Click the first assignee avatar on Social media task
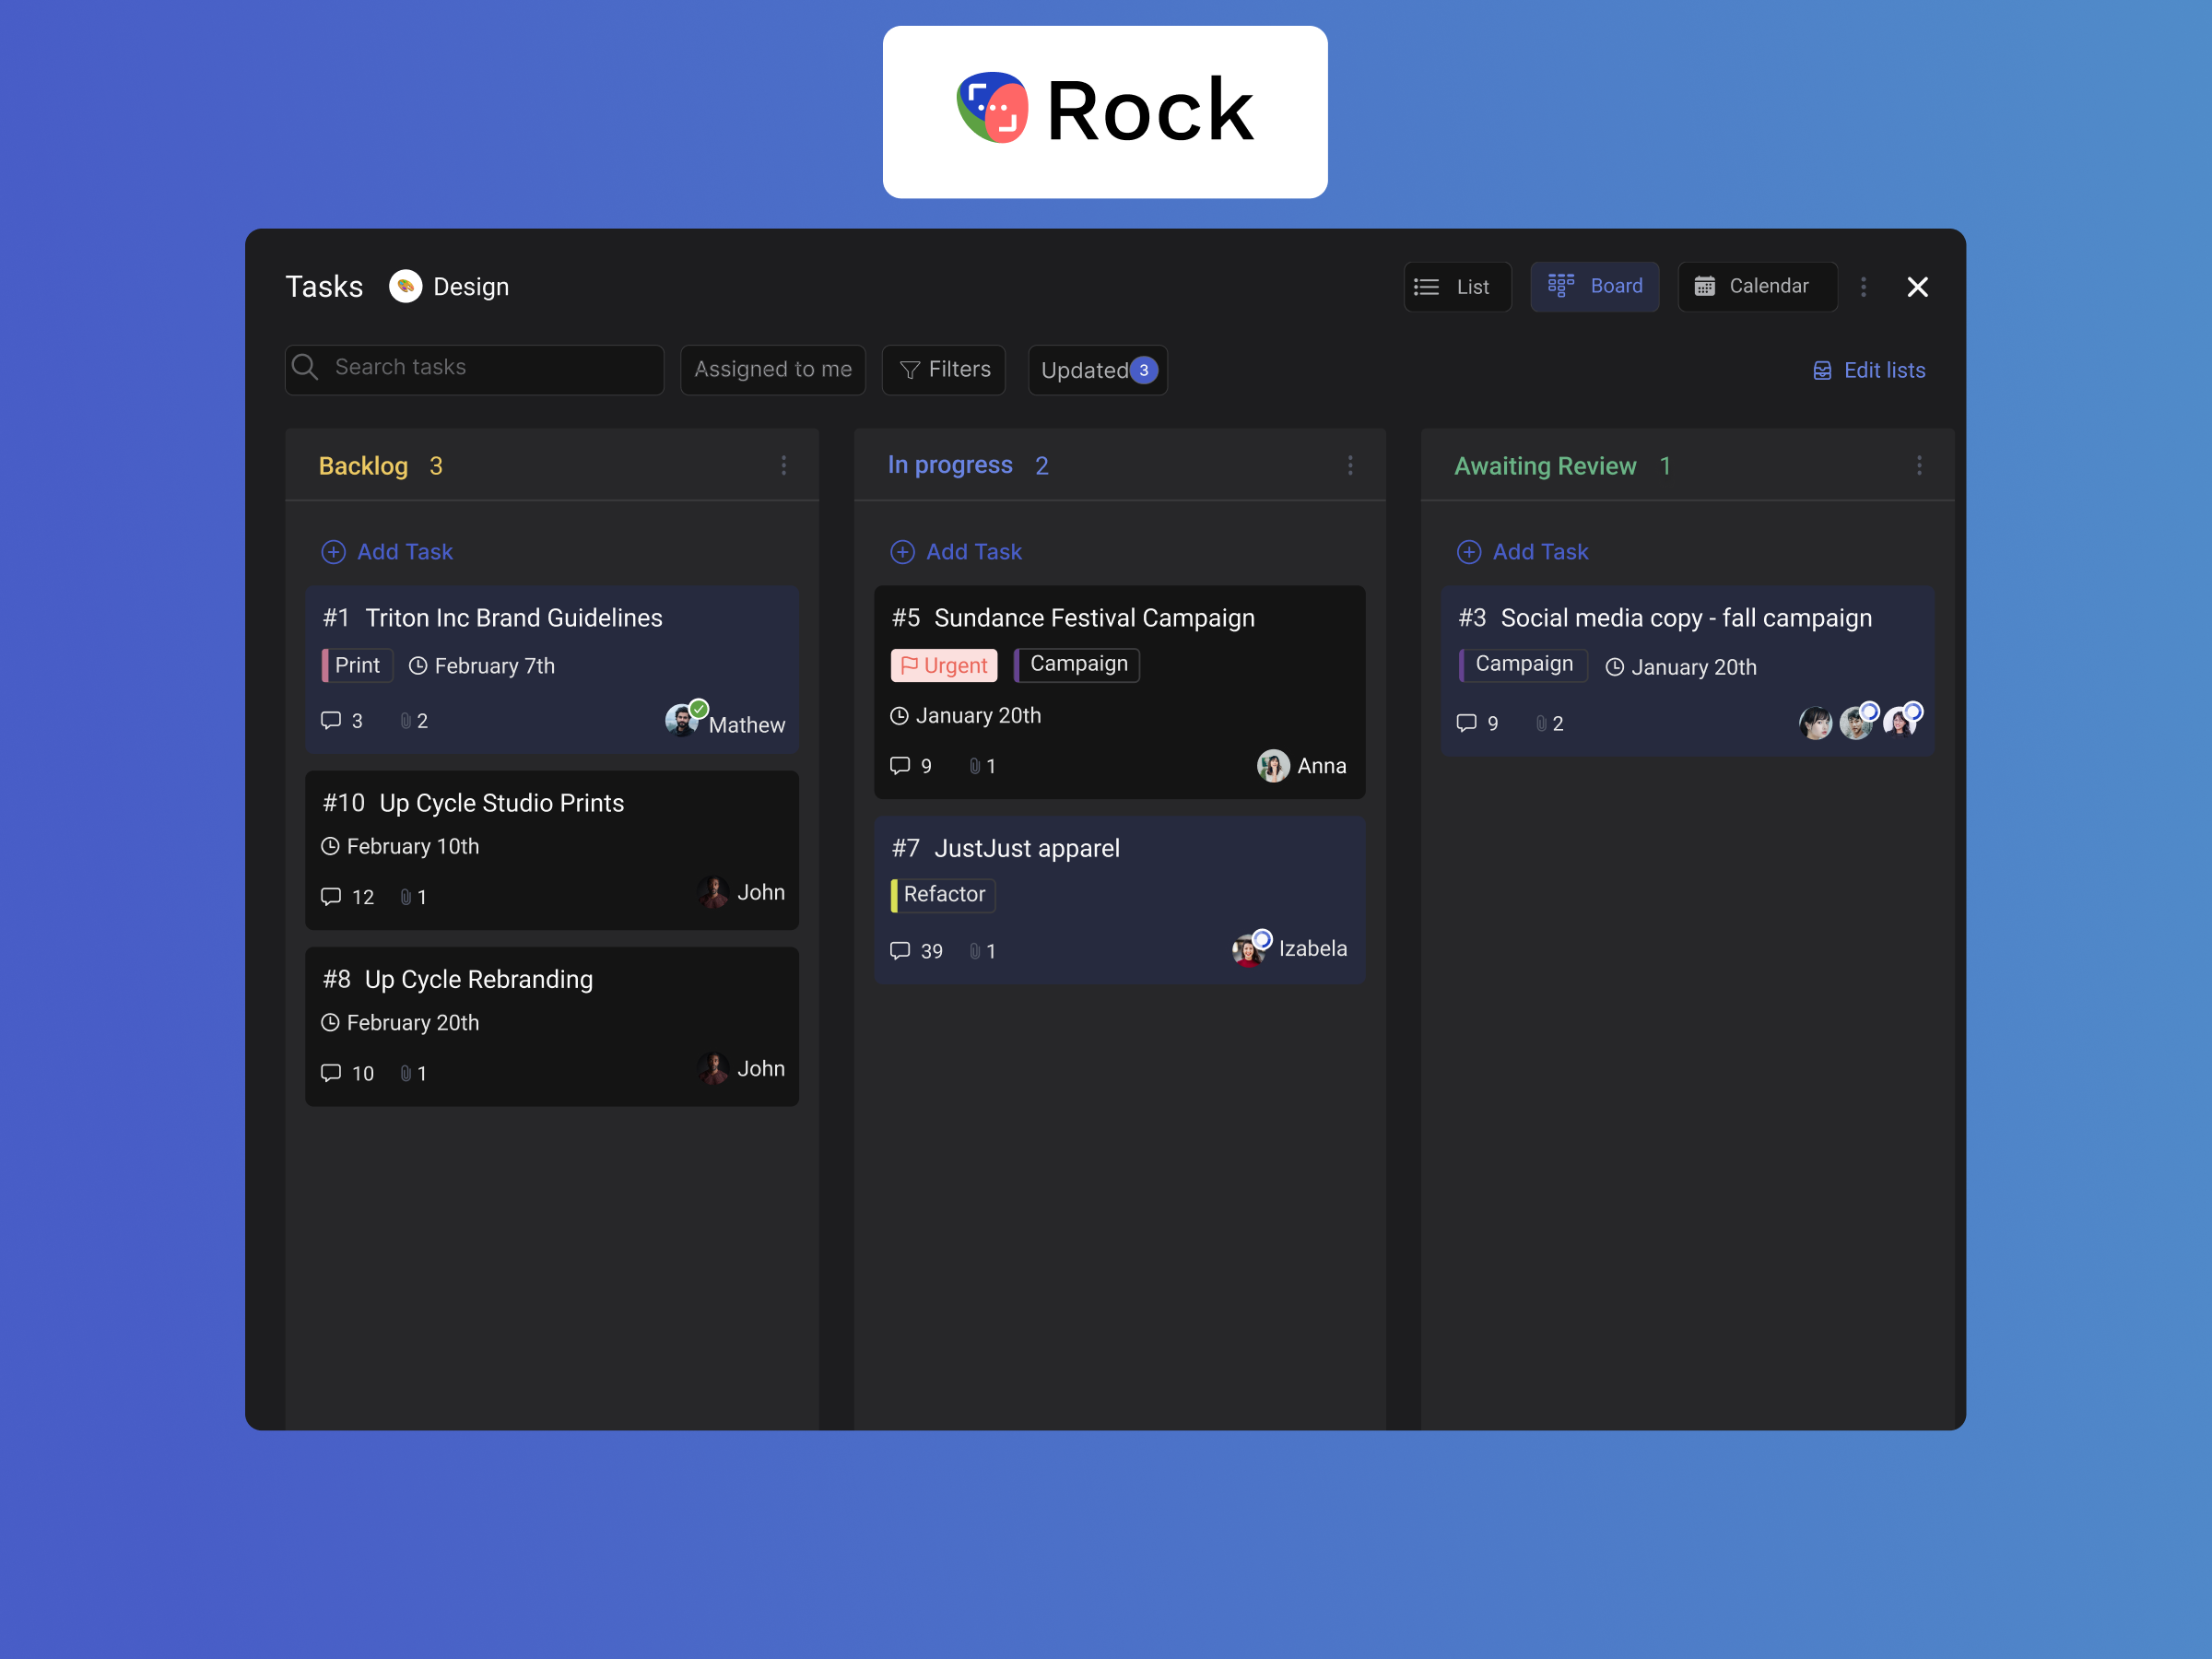 (x=1816, y=722)
